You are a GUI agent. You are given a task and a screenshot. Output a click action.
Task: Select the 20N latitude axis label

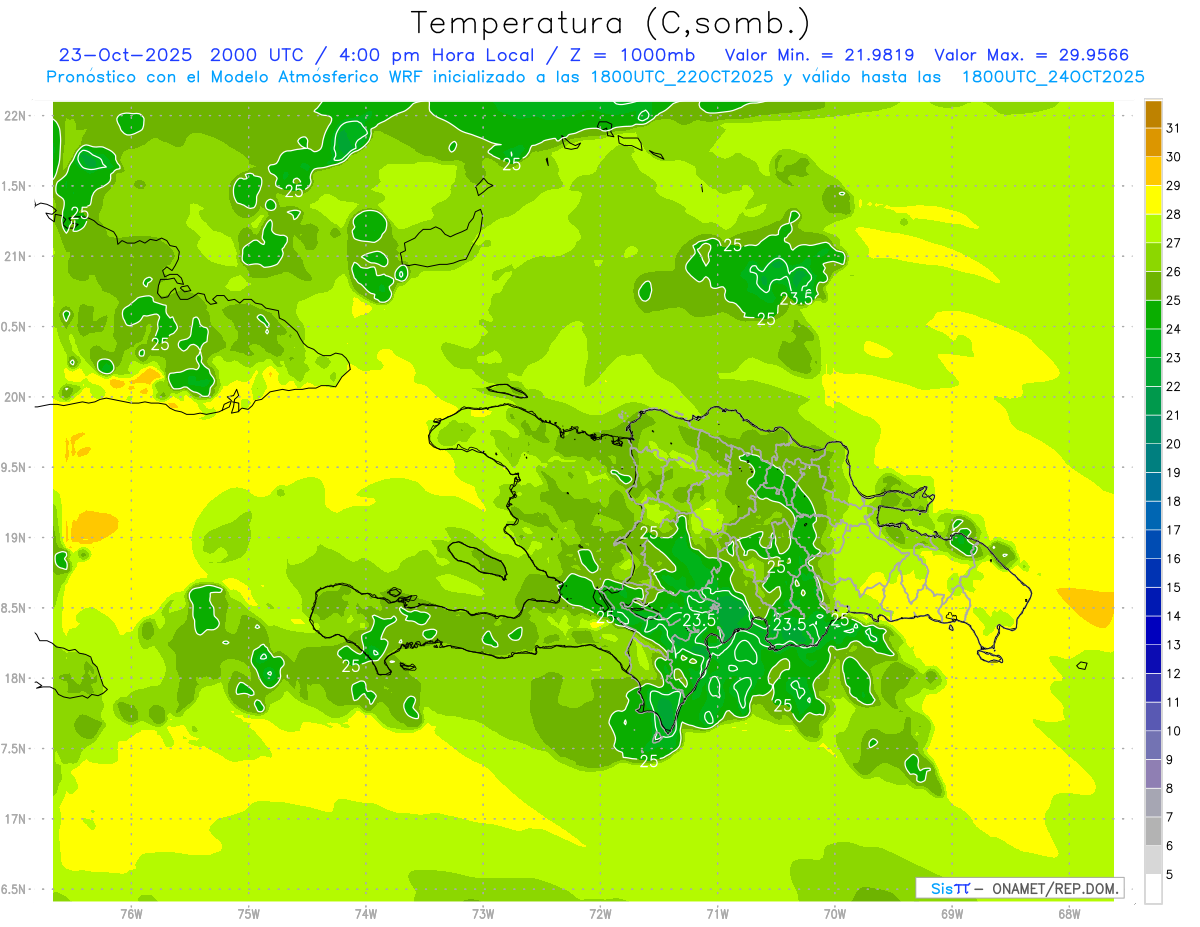coord(15,397)
